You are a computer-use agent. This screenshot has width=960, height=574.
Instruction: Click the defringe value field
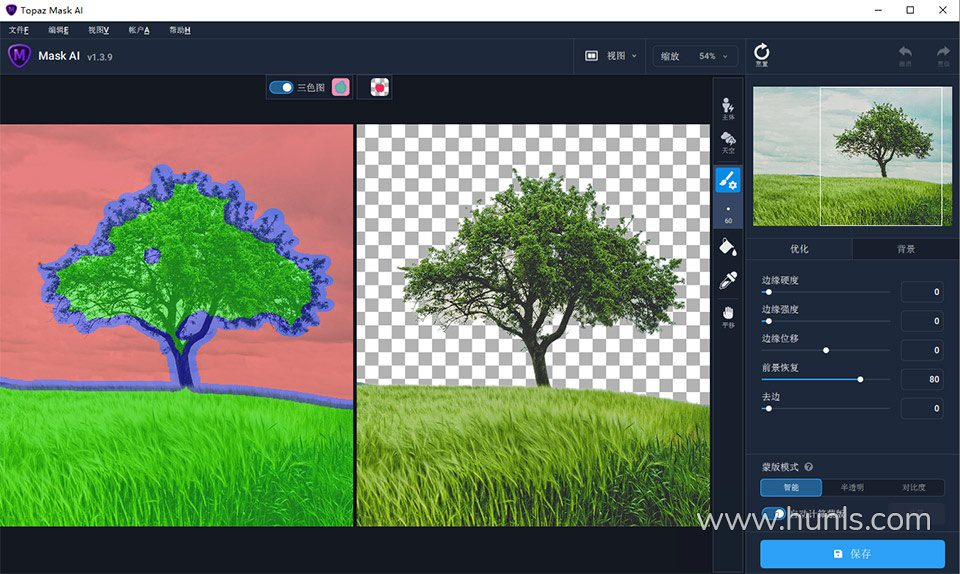922,408
